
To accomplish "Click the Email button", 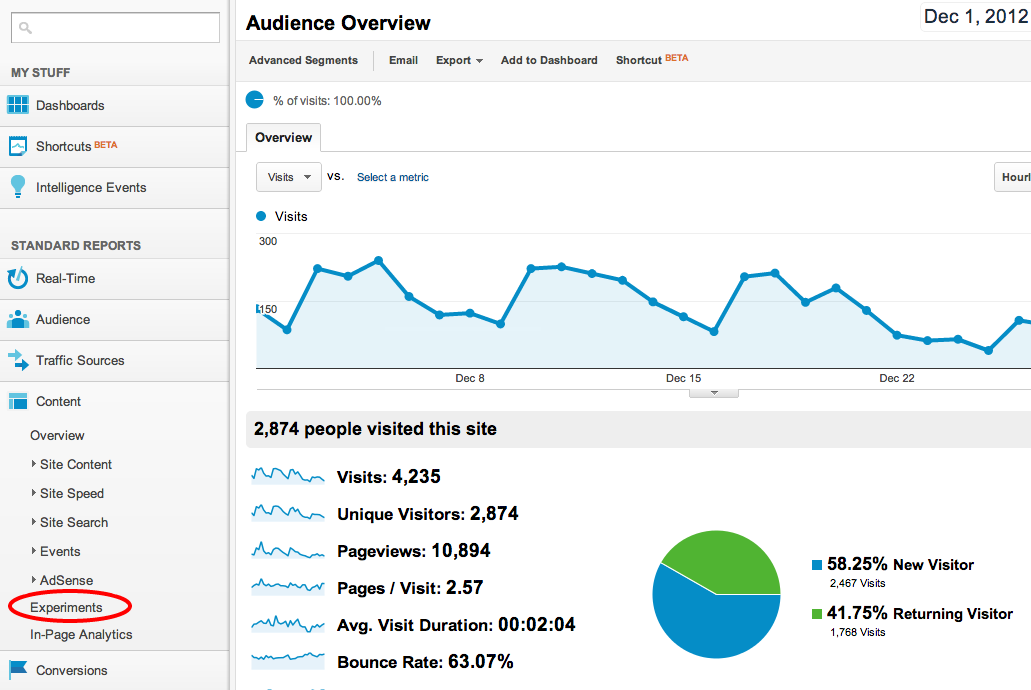I will (x=403, y=60).
